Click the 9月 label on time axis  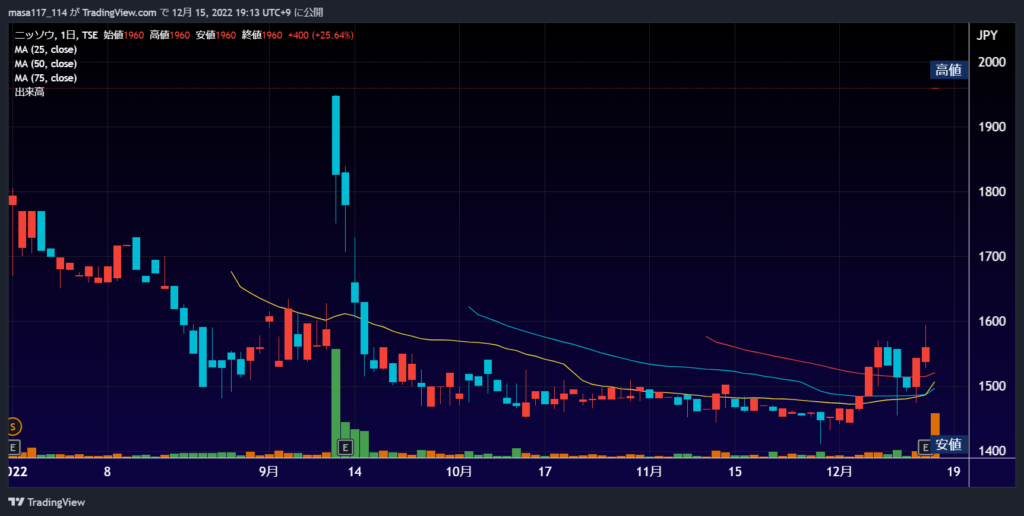coord(269,472)
